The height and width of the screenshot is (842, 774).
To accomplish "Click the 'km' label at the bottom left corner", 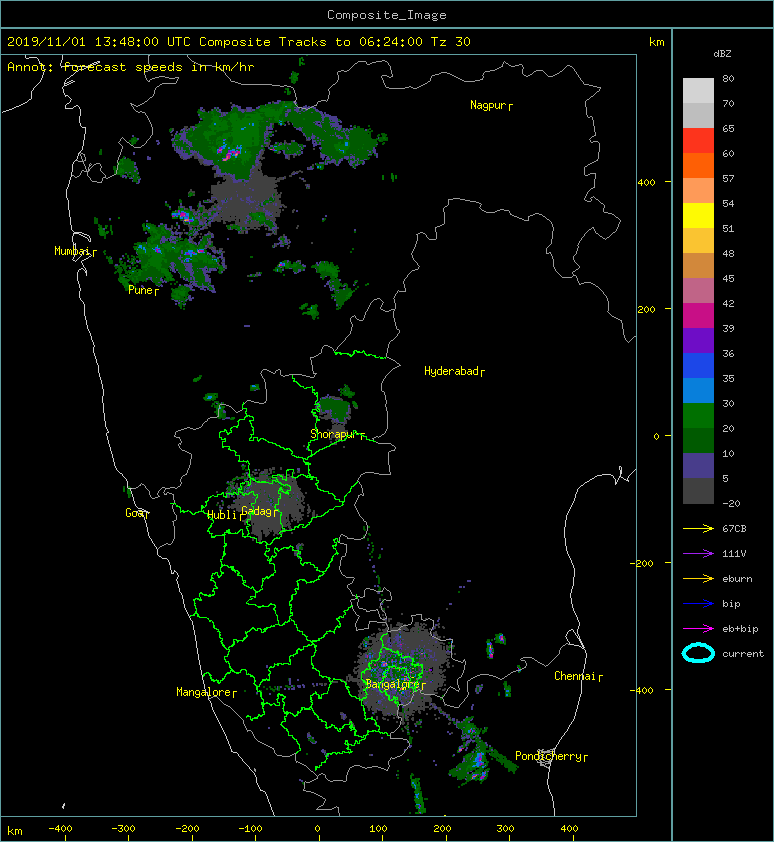I will (x=15, y=831).
